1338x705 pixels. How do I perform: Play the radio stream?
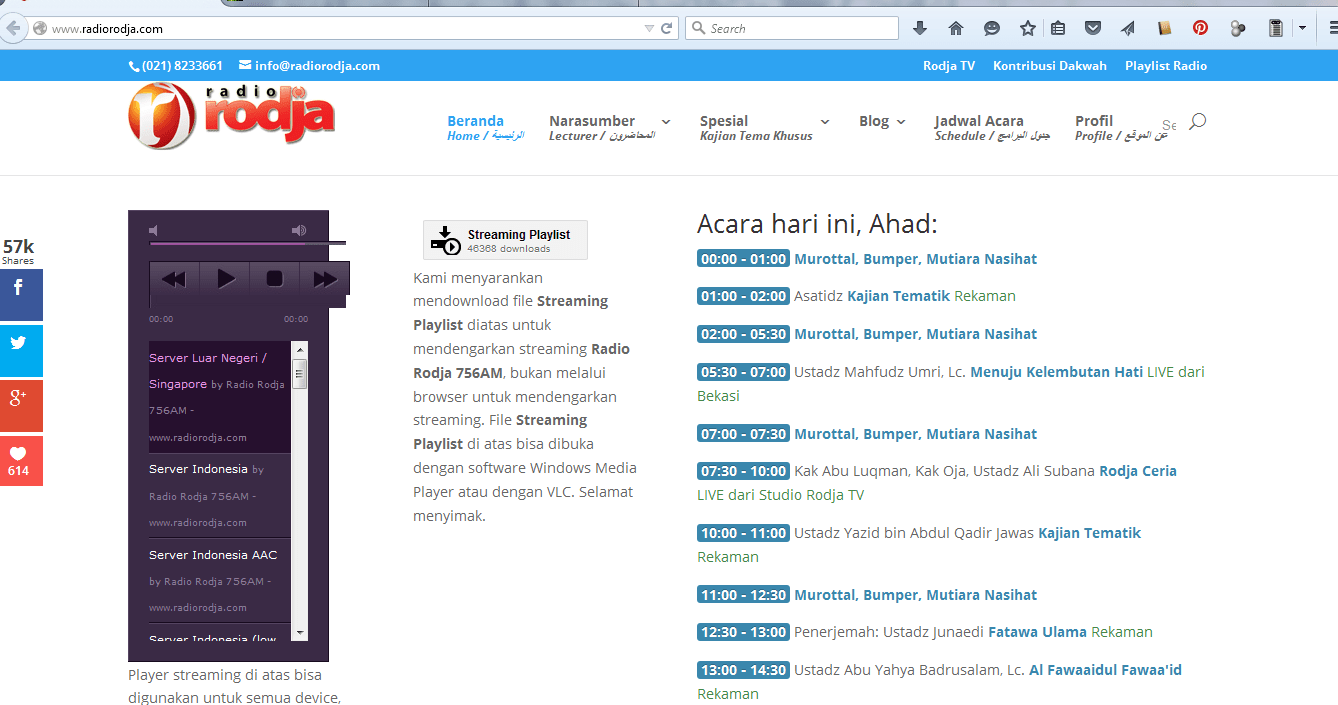[226, 279]
